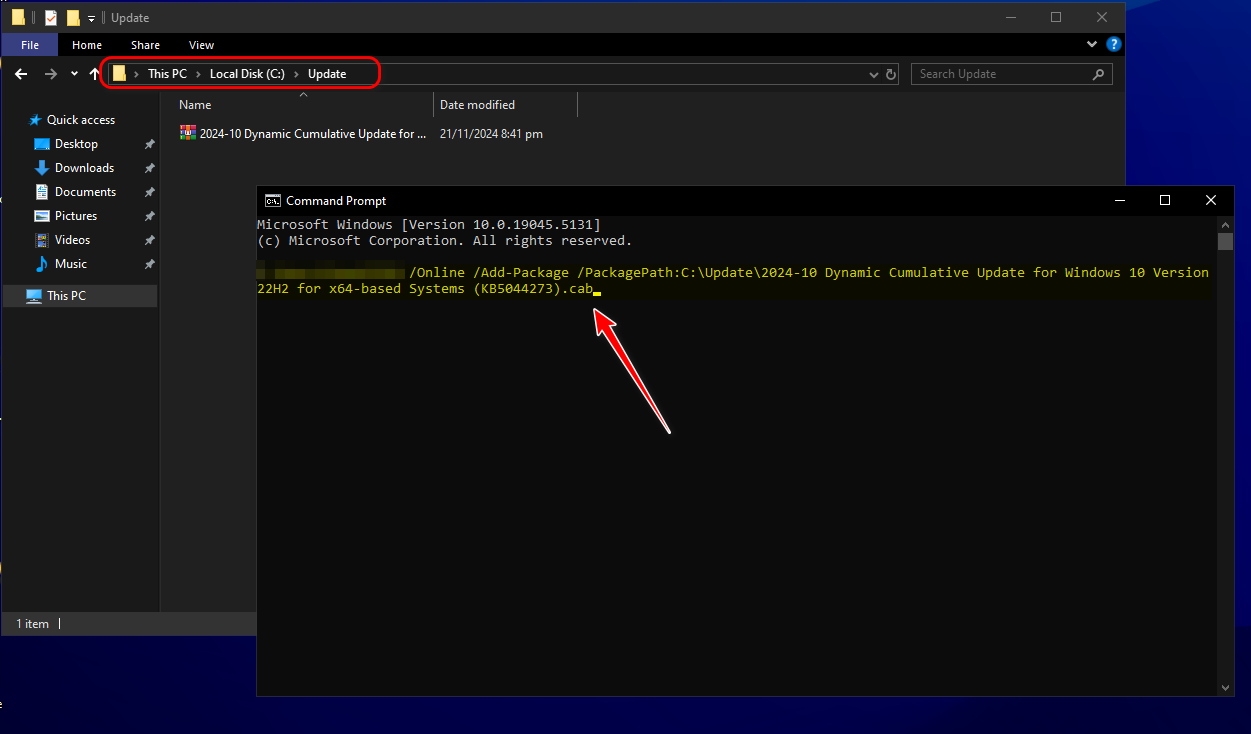This screenshot has height=734, width=1251.
Task: Switch to the Home ribbon tab
Action: [x=87, y=45]
